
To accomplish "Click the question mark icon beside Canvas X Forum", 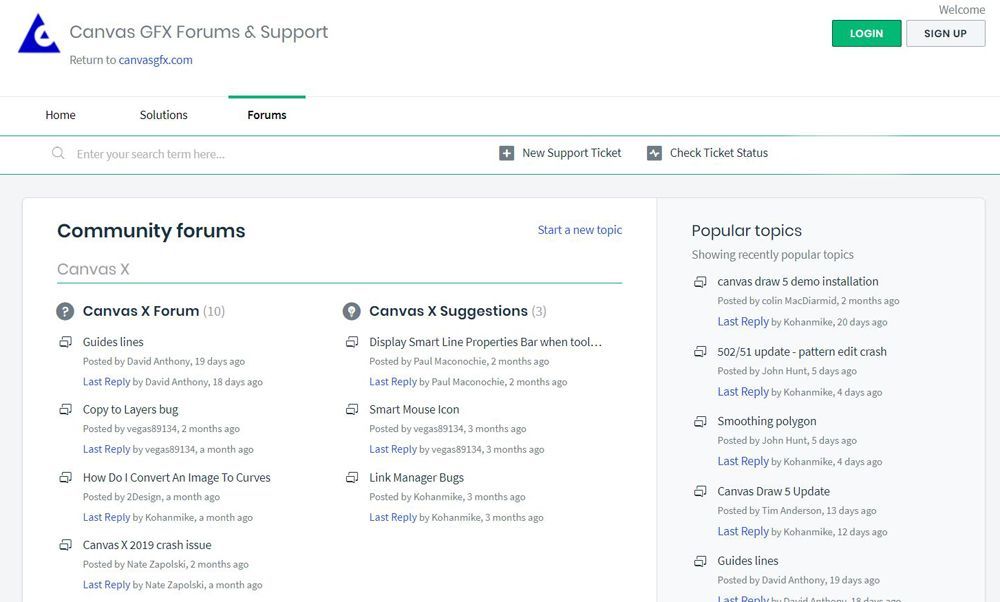I will click(65, 311).
